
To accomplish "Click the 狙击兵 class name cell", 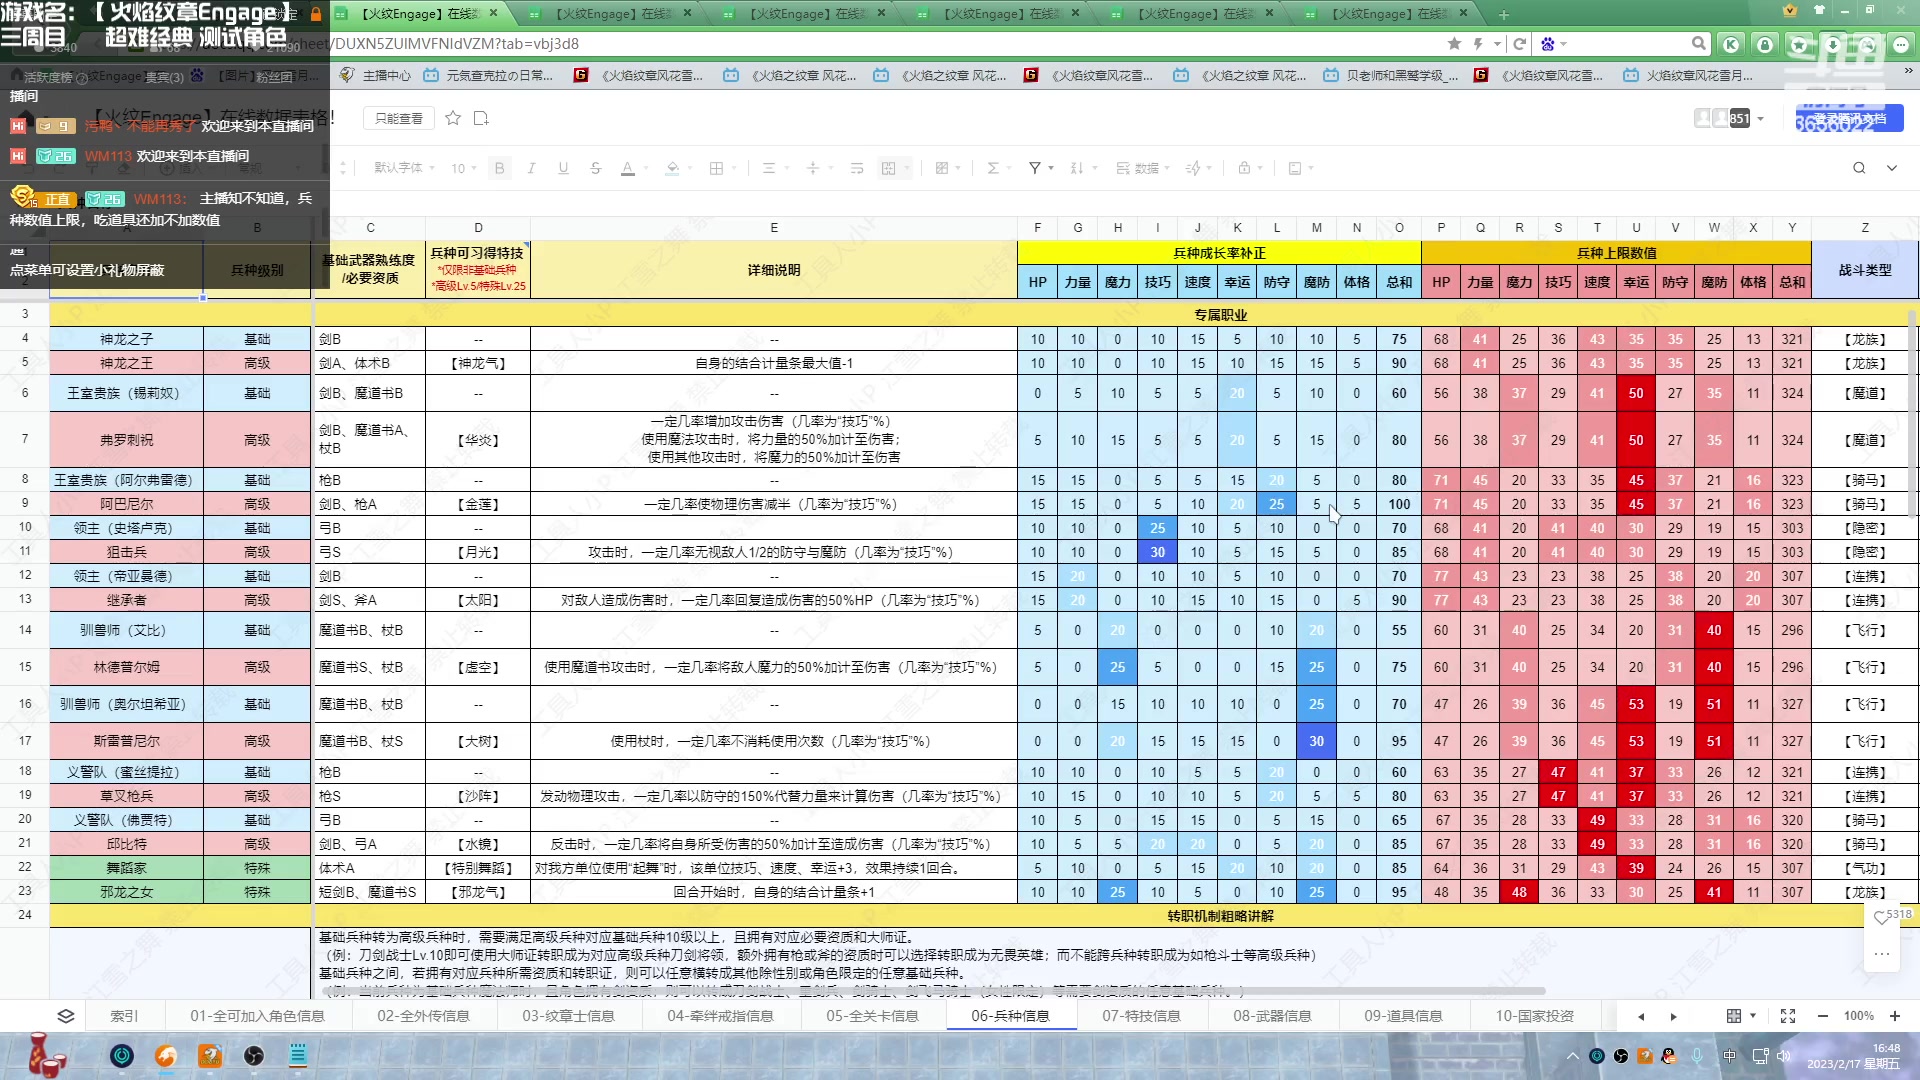I will tap(127, 552).
